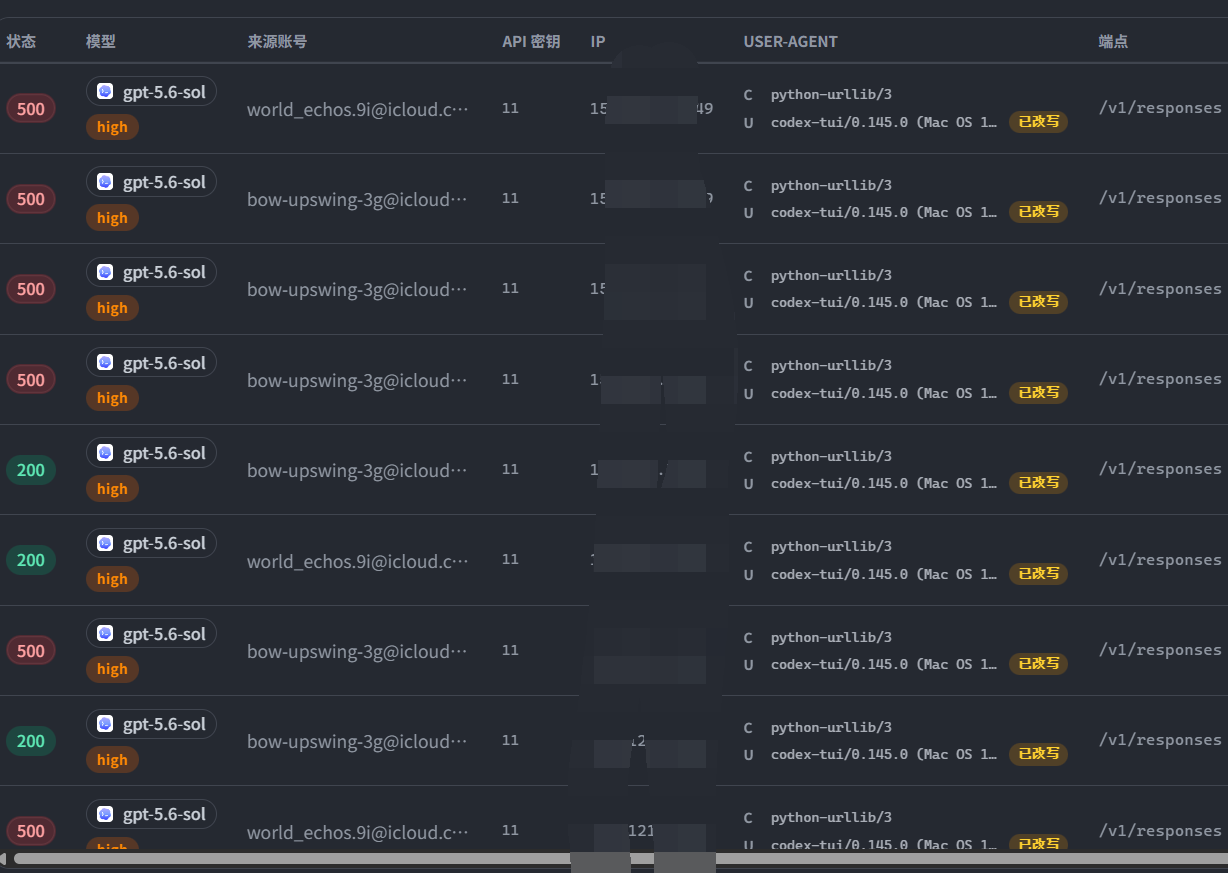Click model icon in the top table row

pyautogui.click(x=105, y=91)
